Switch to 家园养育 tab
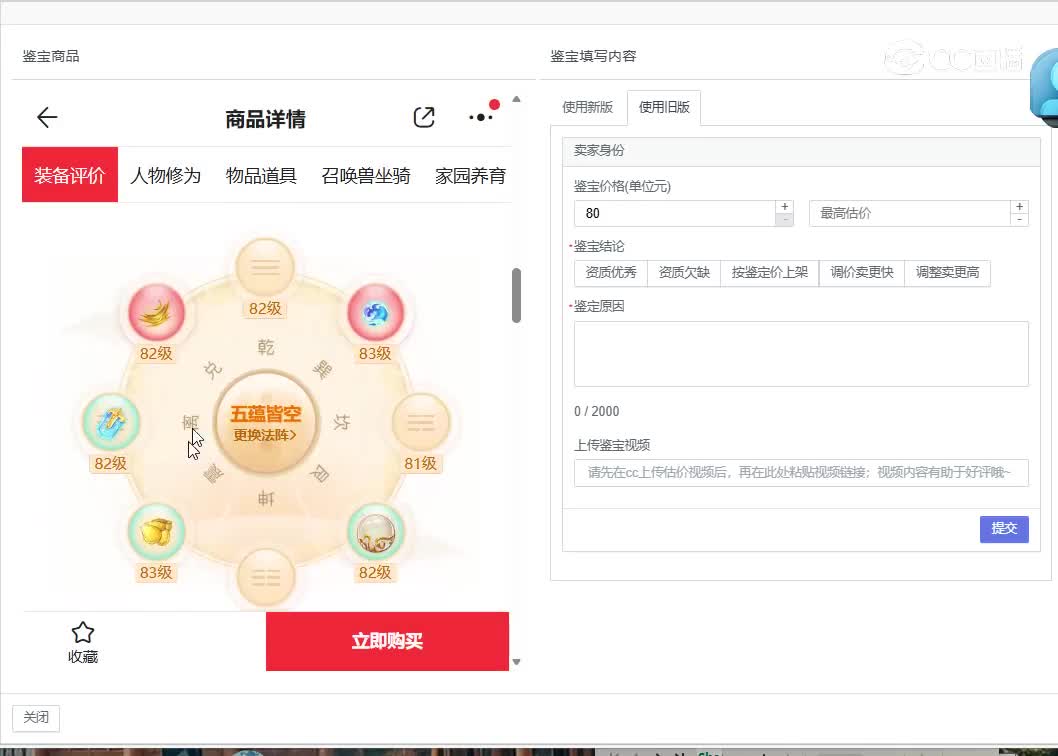The image size is (1058, 756). pyautogui.click(x=470, y=176)
